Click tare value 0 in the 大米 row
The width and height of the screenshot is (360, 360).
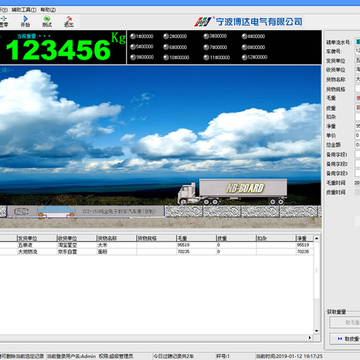[x=236, y=245]
